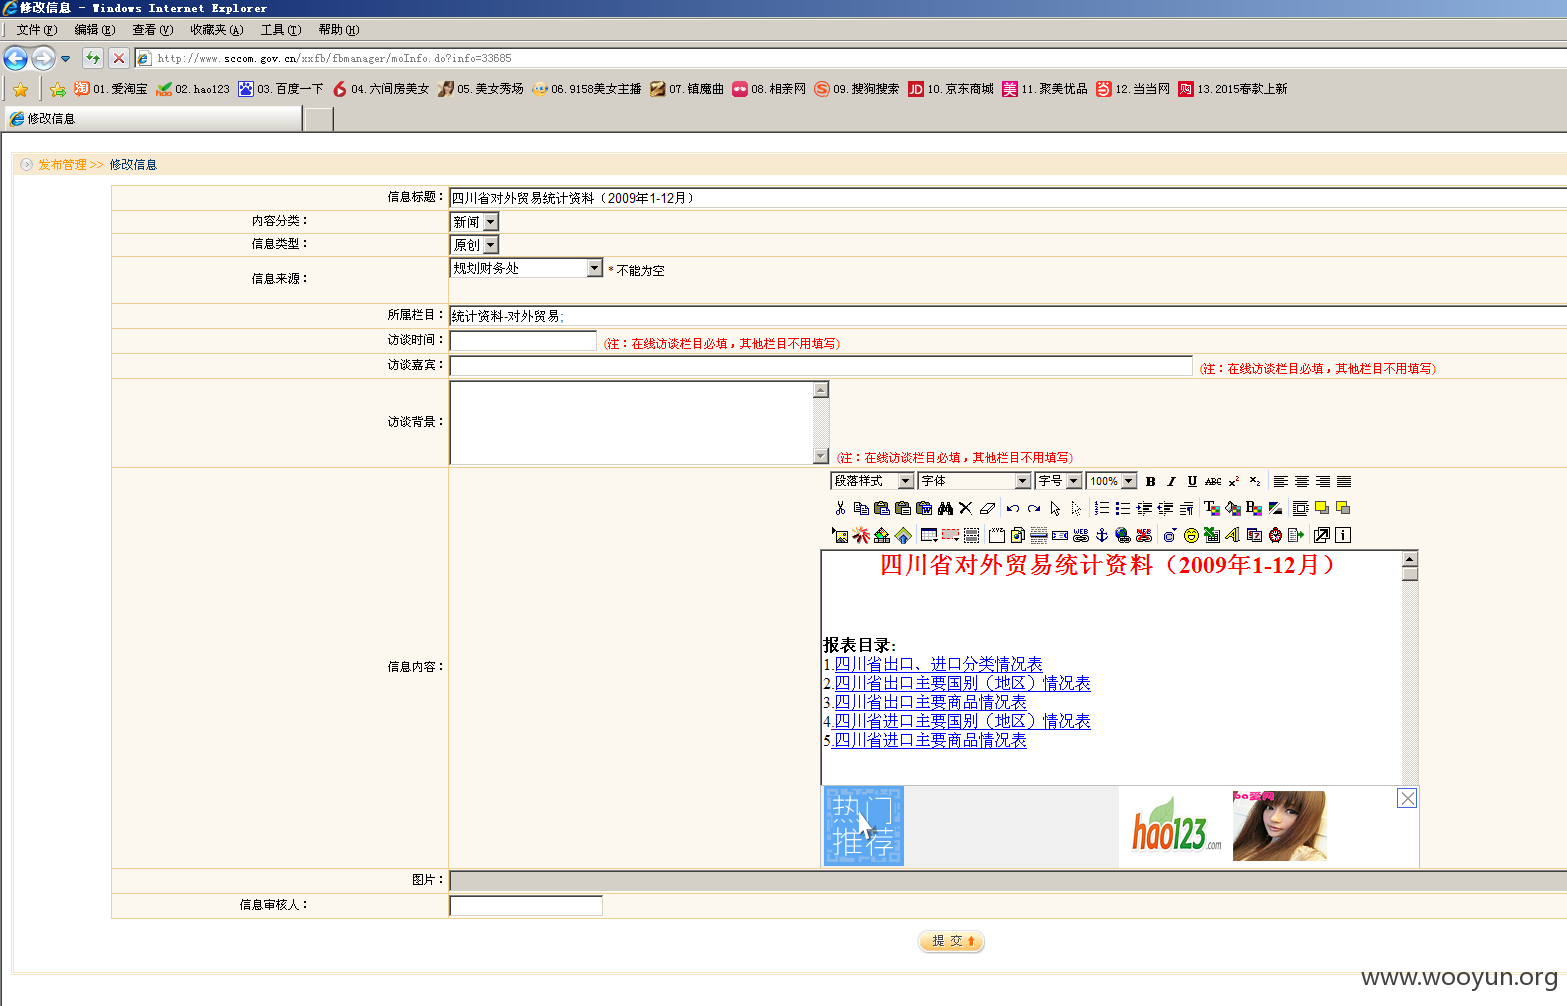
Task: Click the anchor bookmark icon
Action: pyautogui.click(x=1102, y=535)
